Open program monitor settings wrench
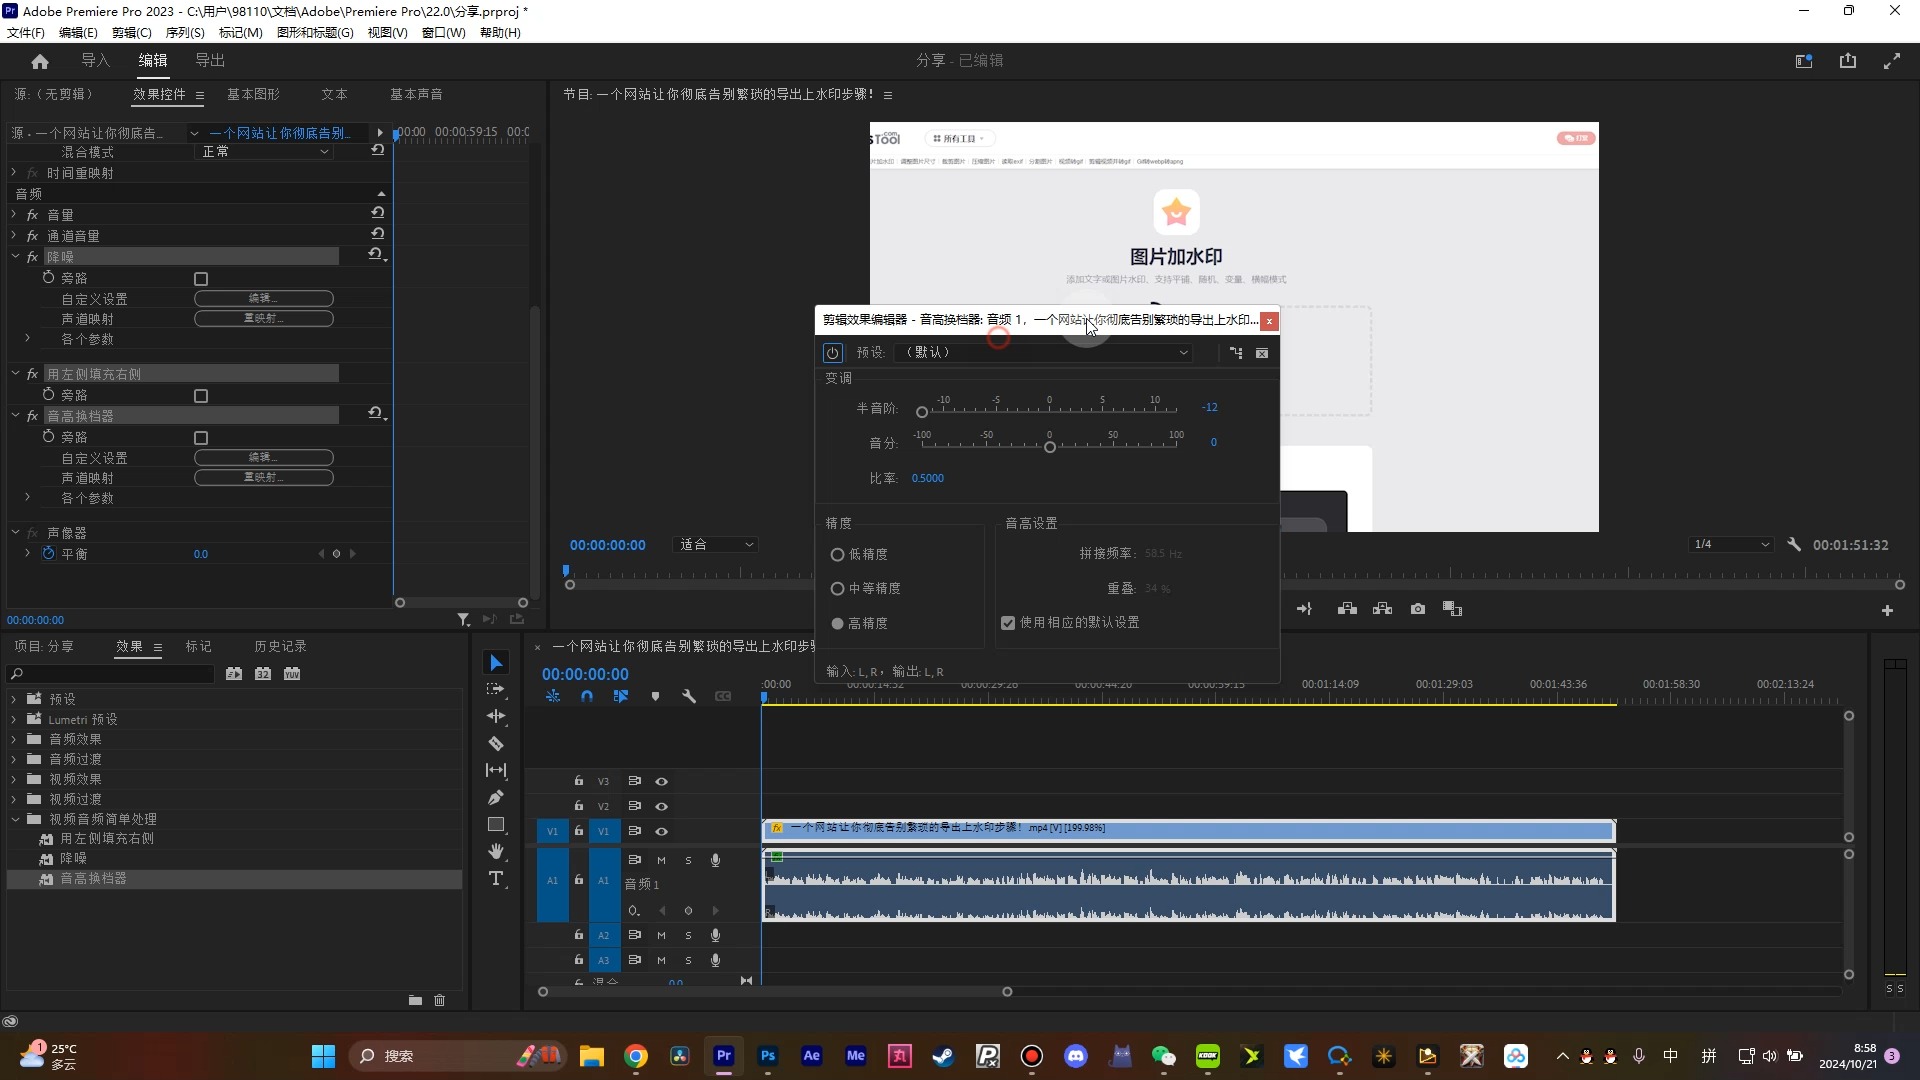This screenshot has width=1920, height=1080. pos(1794,545)
